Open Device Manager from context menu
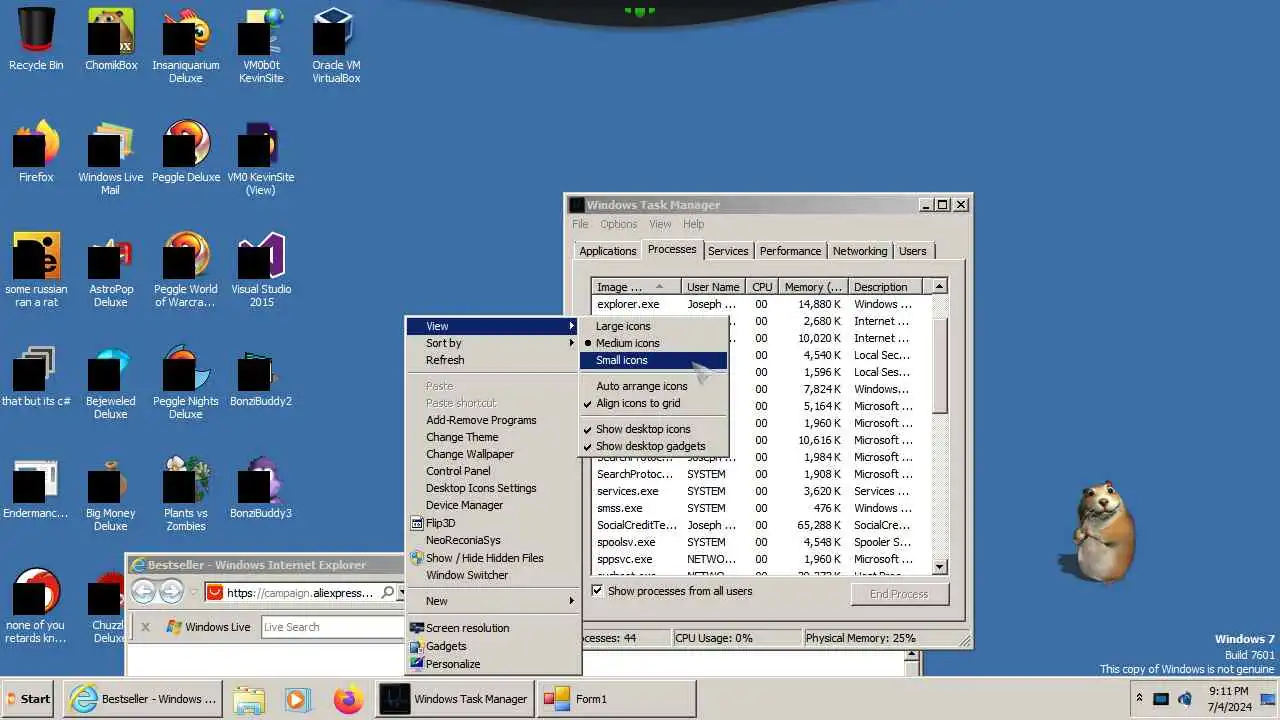Screen dimensions: 1280x720 [x=493, y=505]
